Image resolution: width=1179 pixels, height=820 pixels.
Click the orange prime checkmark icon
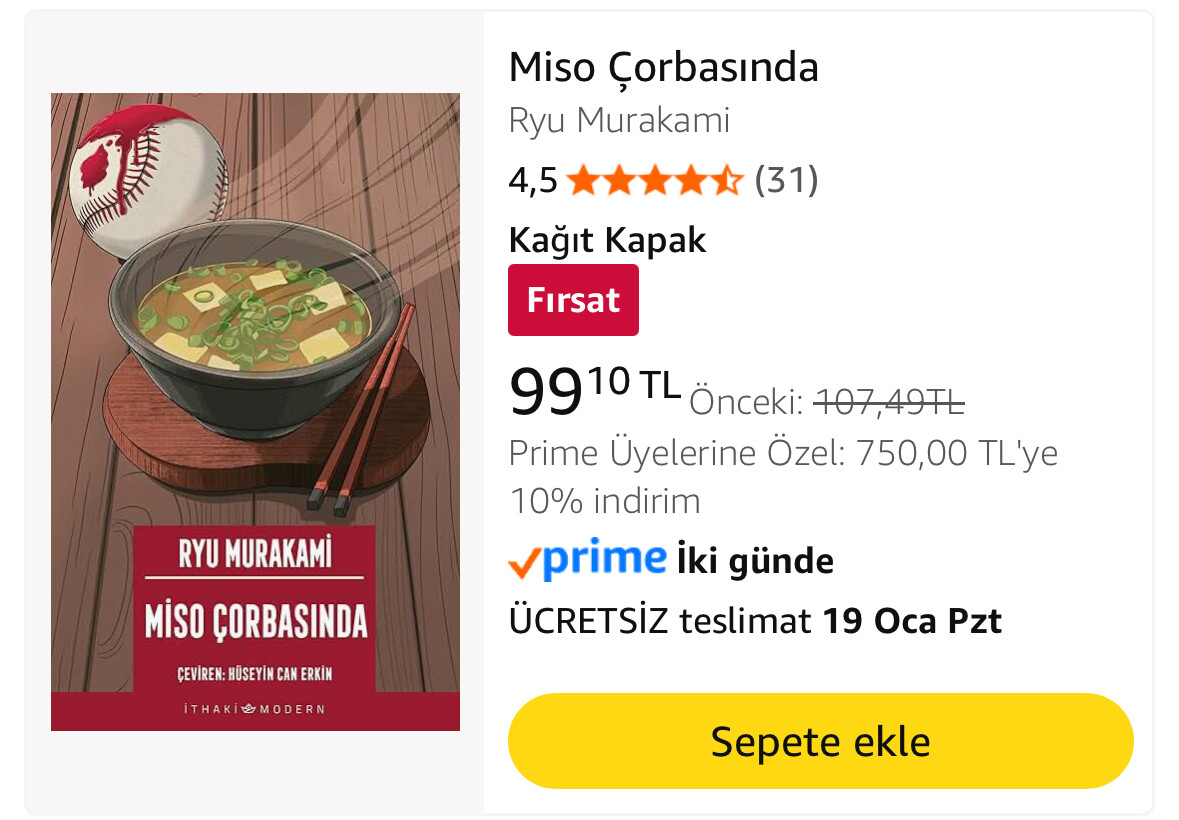tap(524, 563)
